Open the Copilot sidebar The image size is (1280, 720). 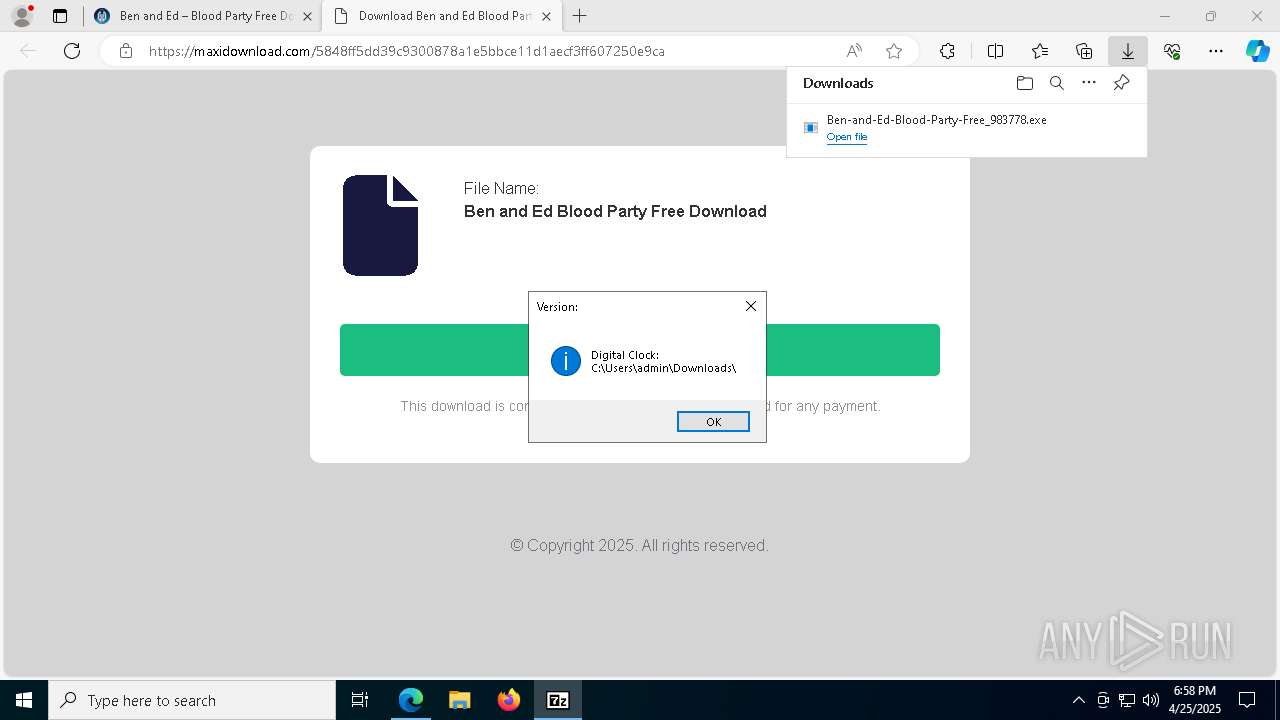[1257, 51]
